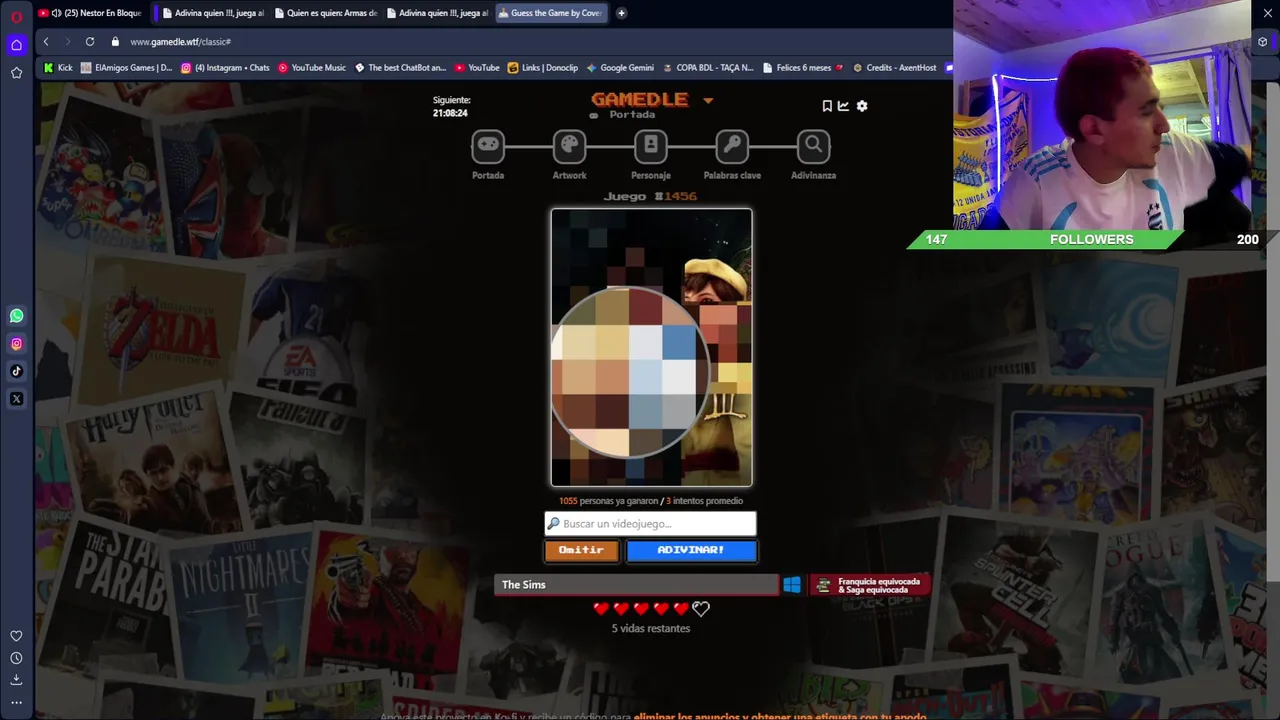Click the Windows platform icon beside The Sims
The height and width of the screenshot is (720, 1280).
click(x=792, y=585)
